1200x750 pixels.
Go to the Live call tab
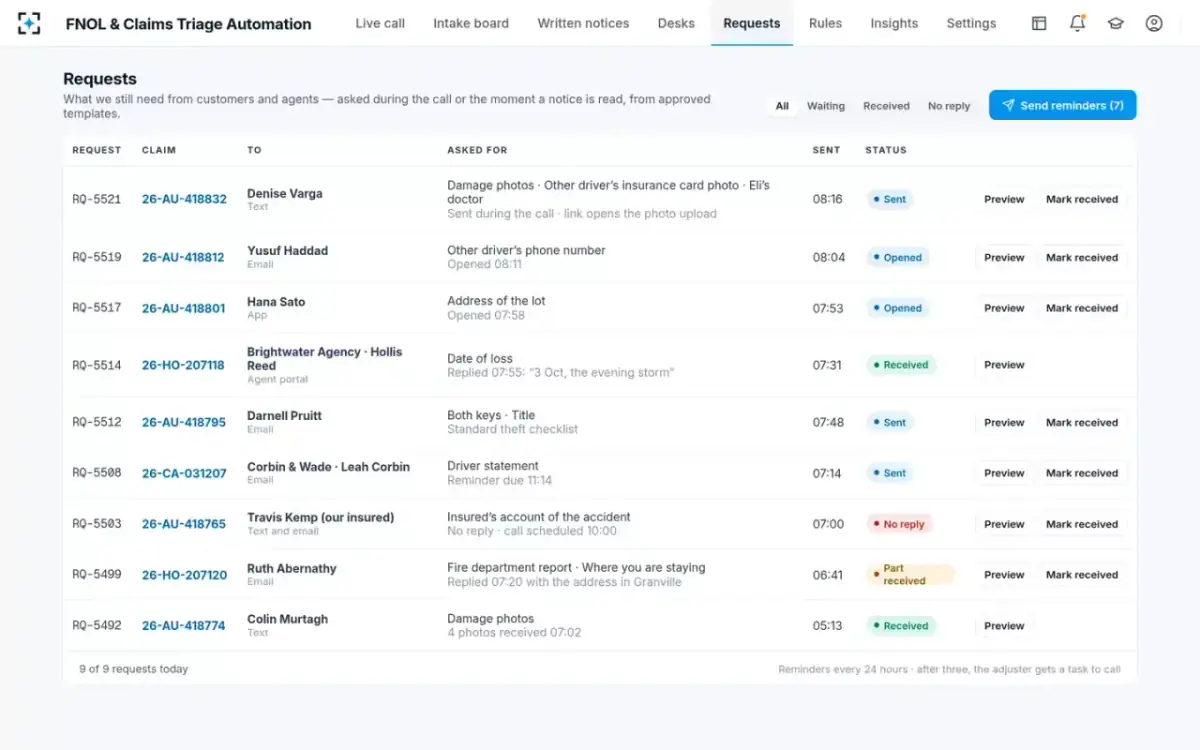[380, 23]
